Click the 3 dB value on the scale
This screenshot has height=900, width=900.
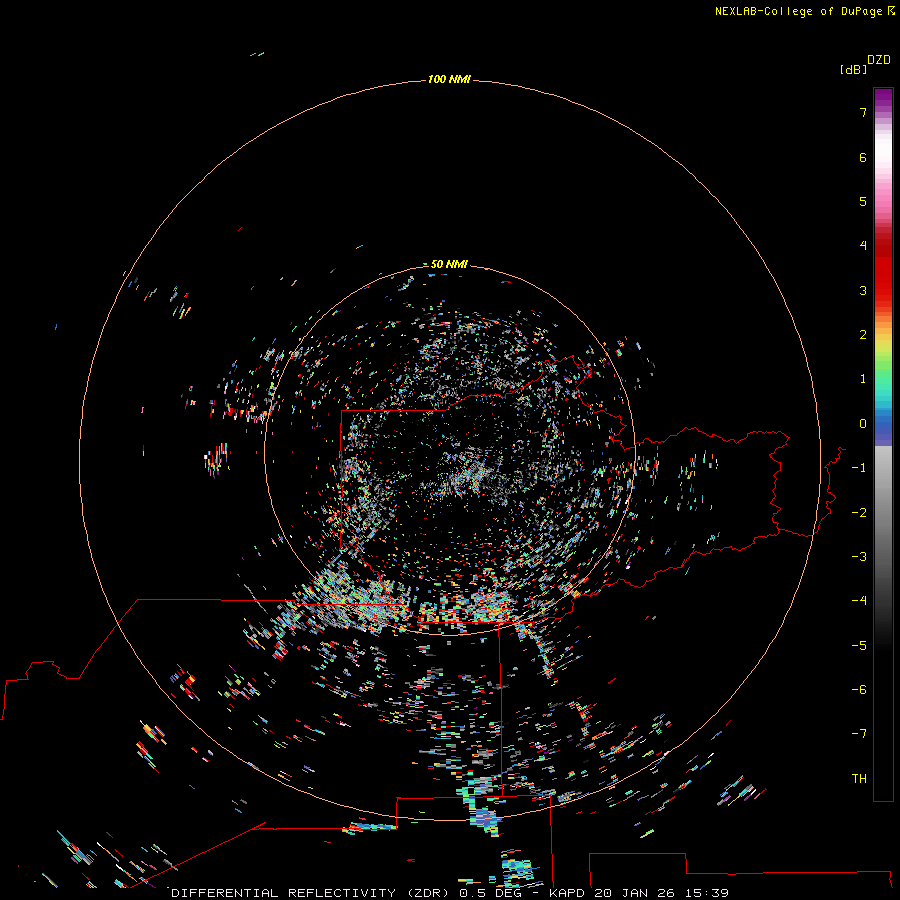pos(863,290)
